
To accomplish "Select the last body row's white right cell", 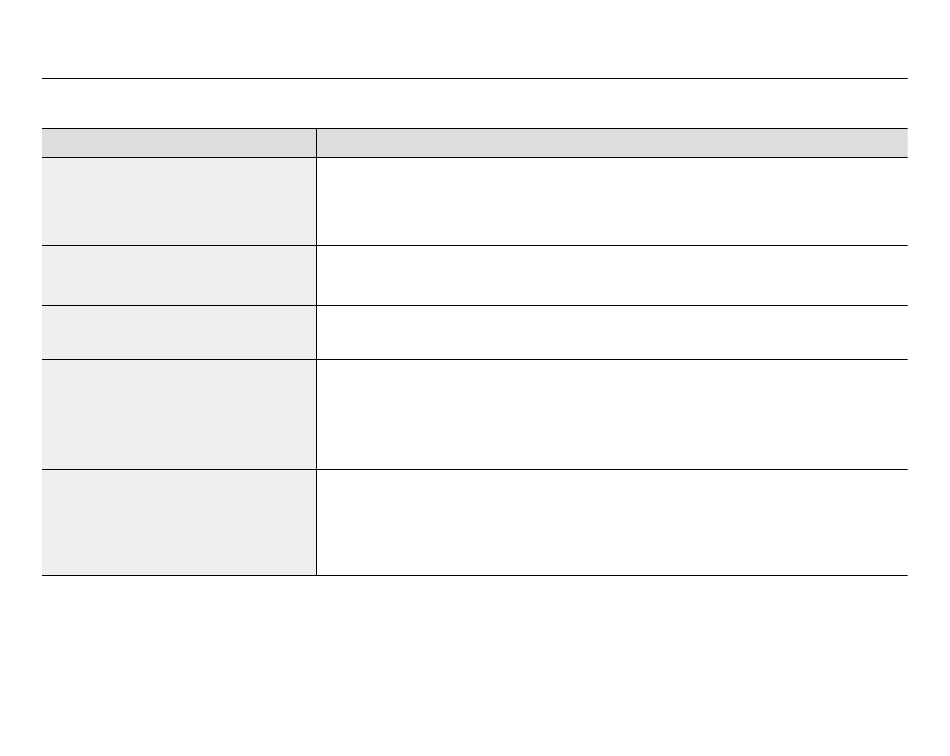I will click(612, 522).
